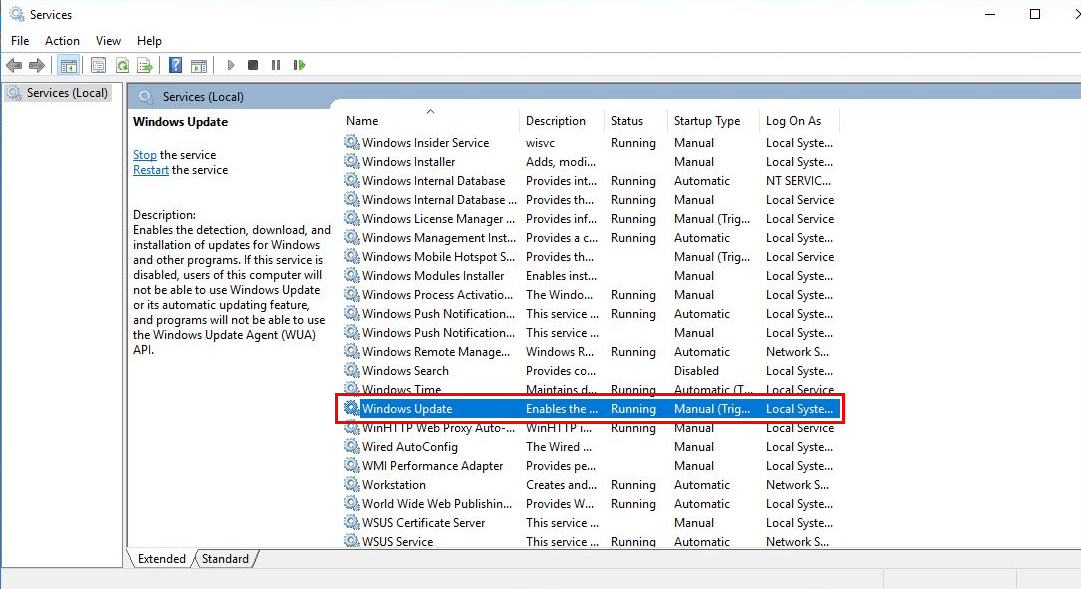
Task: Switch to the Standard tab
Action: pyautogui.click(x=225, y=559)
